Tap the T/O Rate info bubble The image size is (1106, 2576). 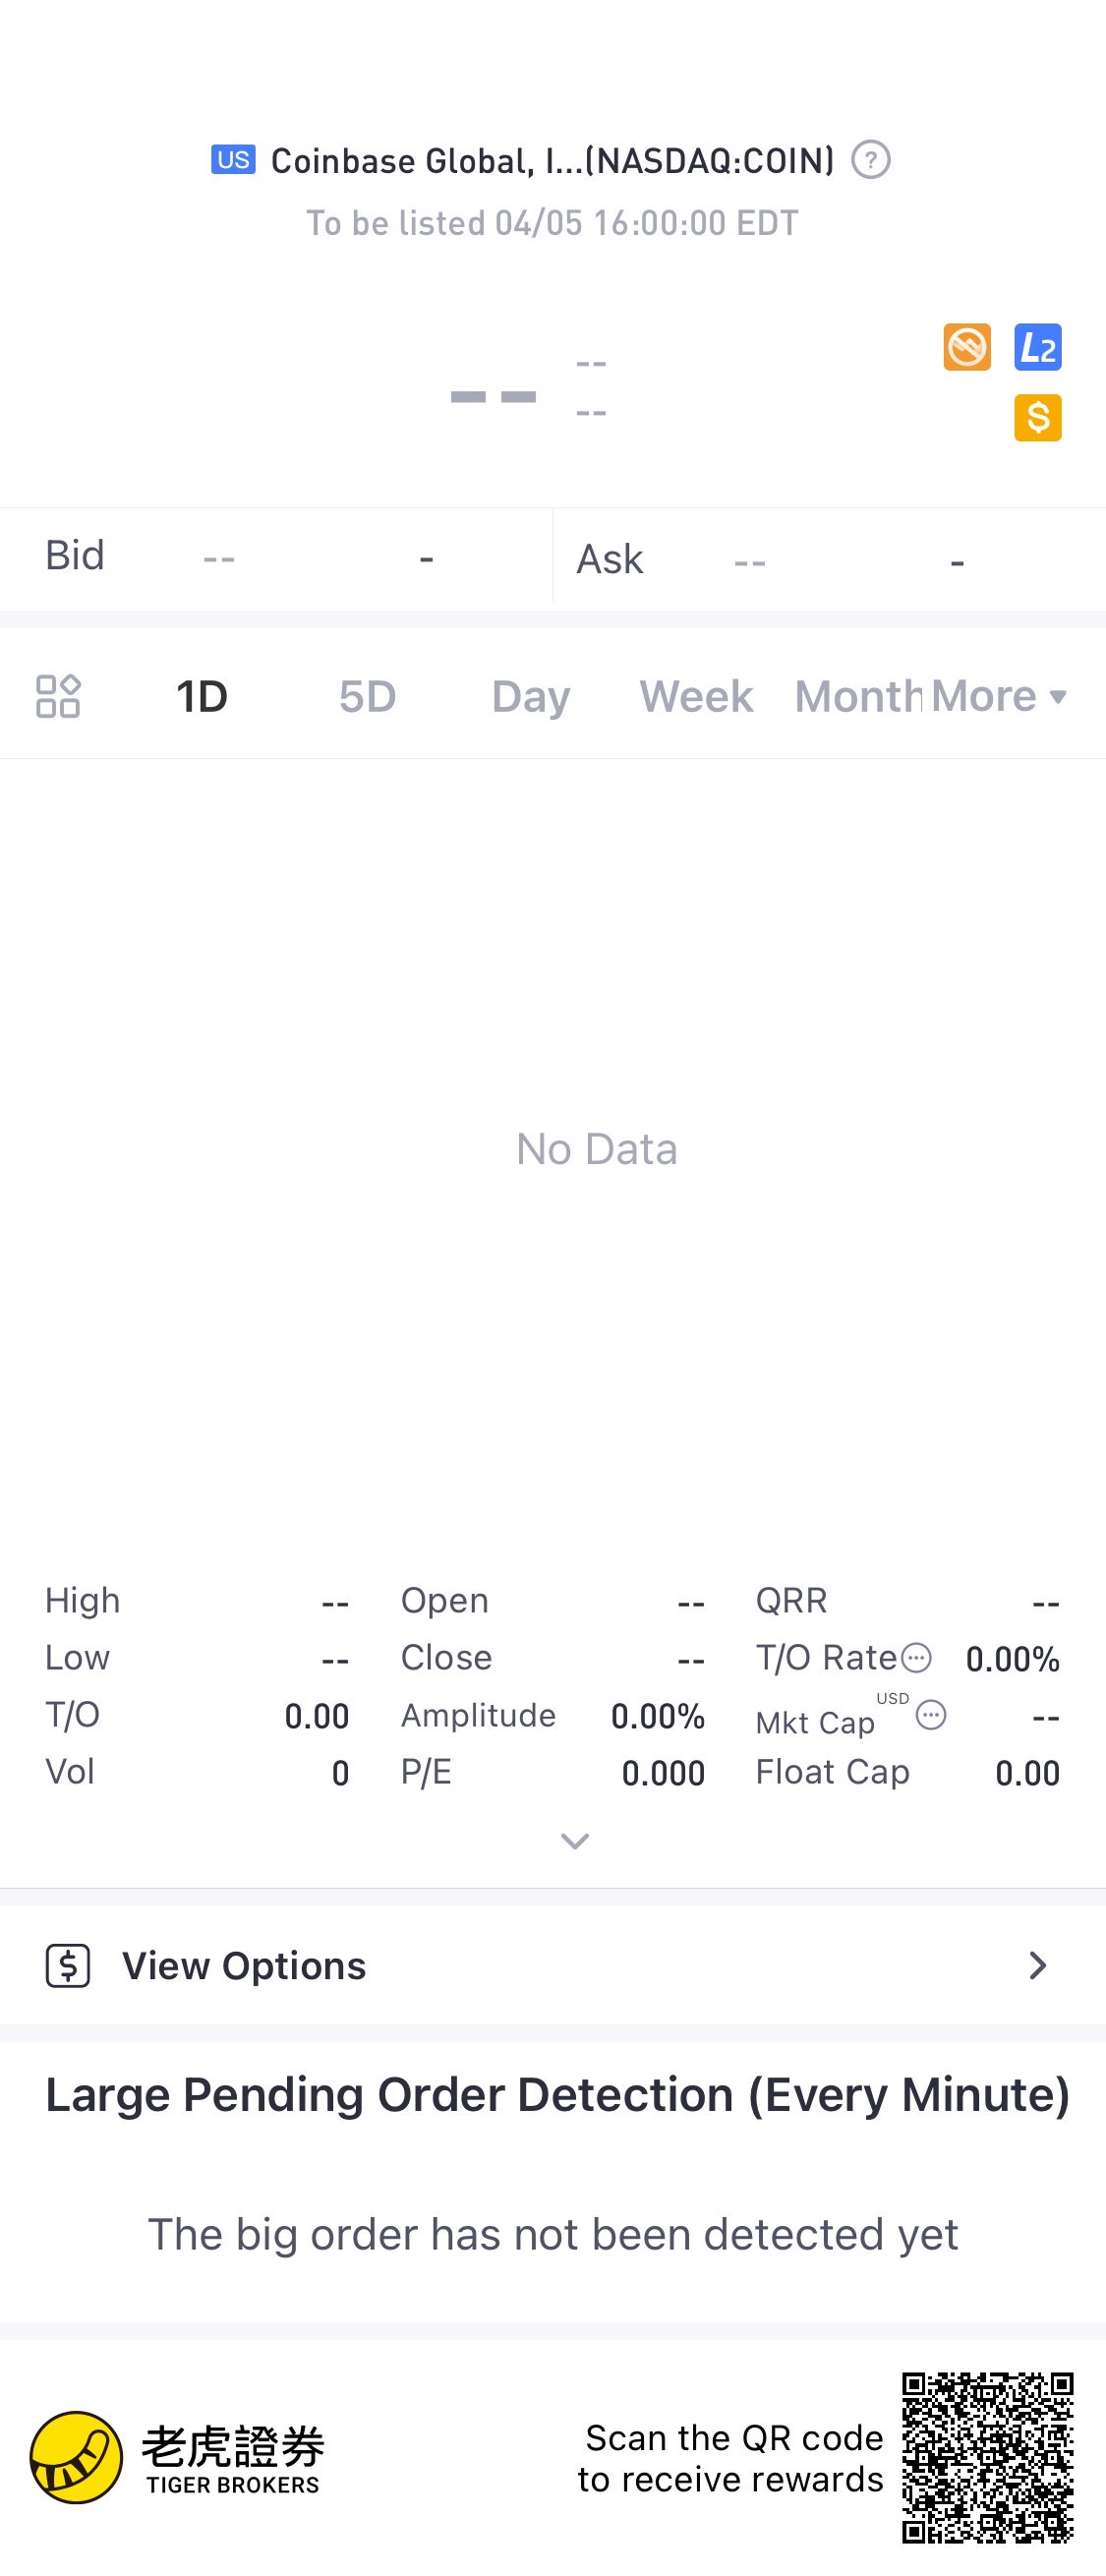(916, 1658)
